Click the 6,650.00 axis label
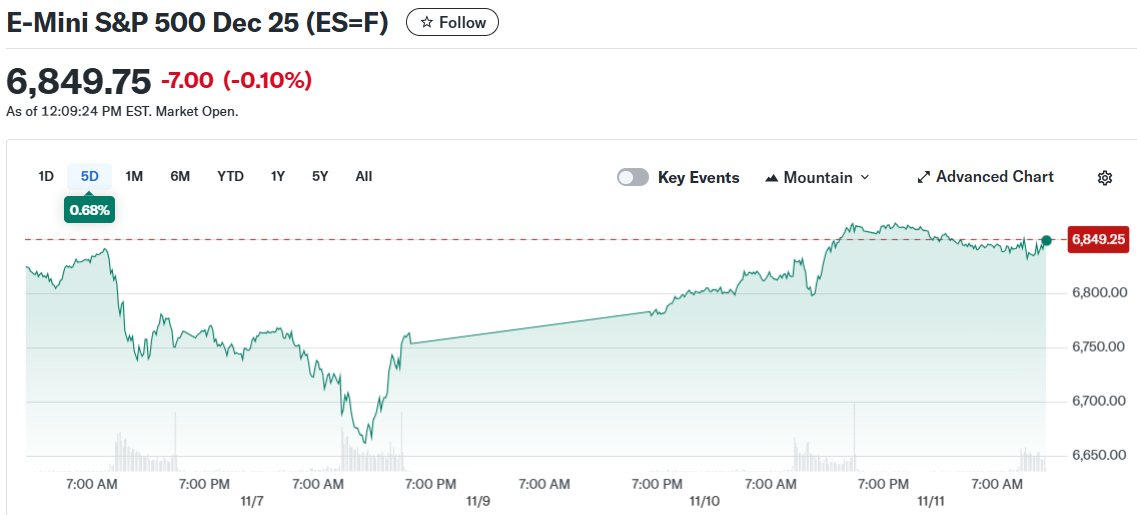This screenshot has height=515, width=1137. click(x=1099, y=456)
